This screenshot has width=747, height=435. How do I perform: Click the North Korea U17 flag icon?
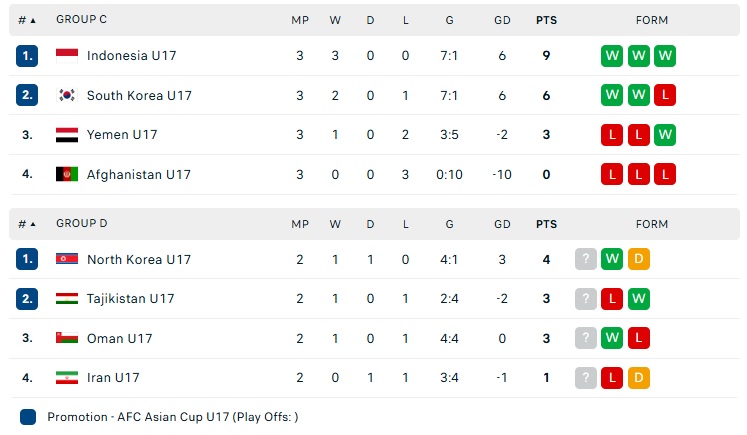point(67,259)
